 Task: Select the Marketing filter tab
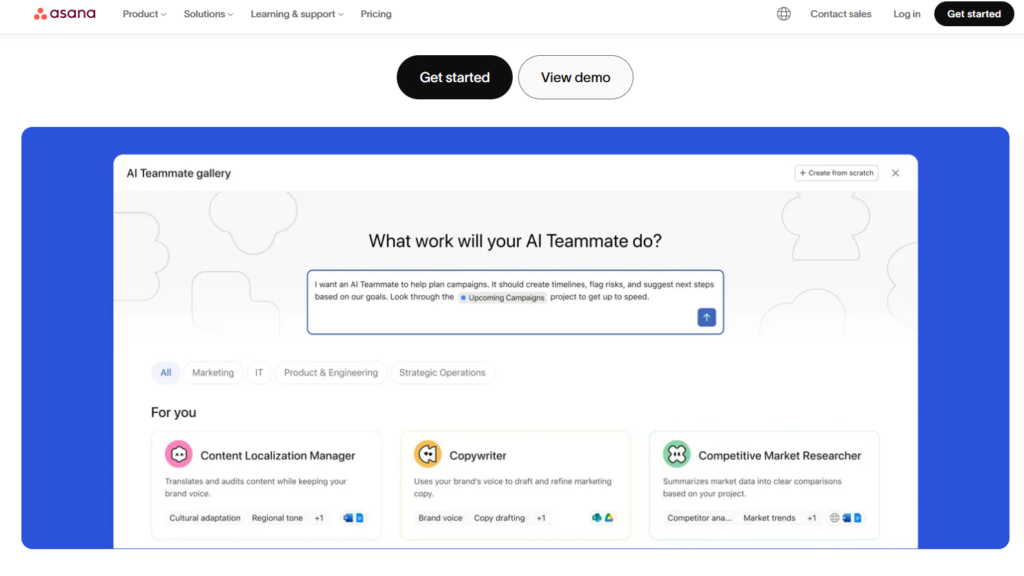click(213, 372)
